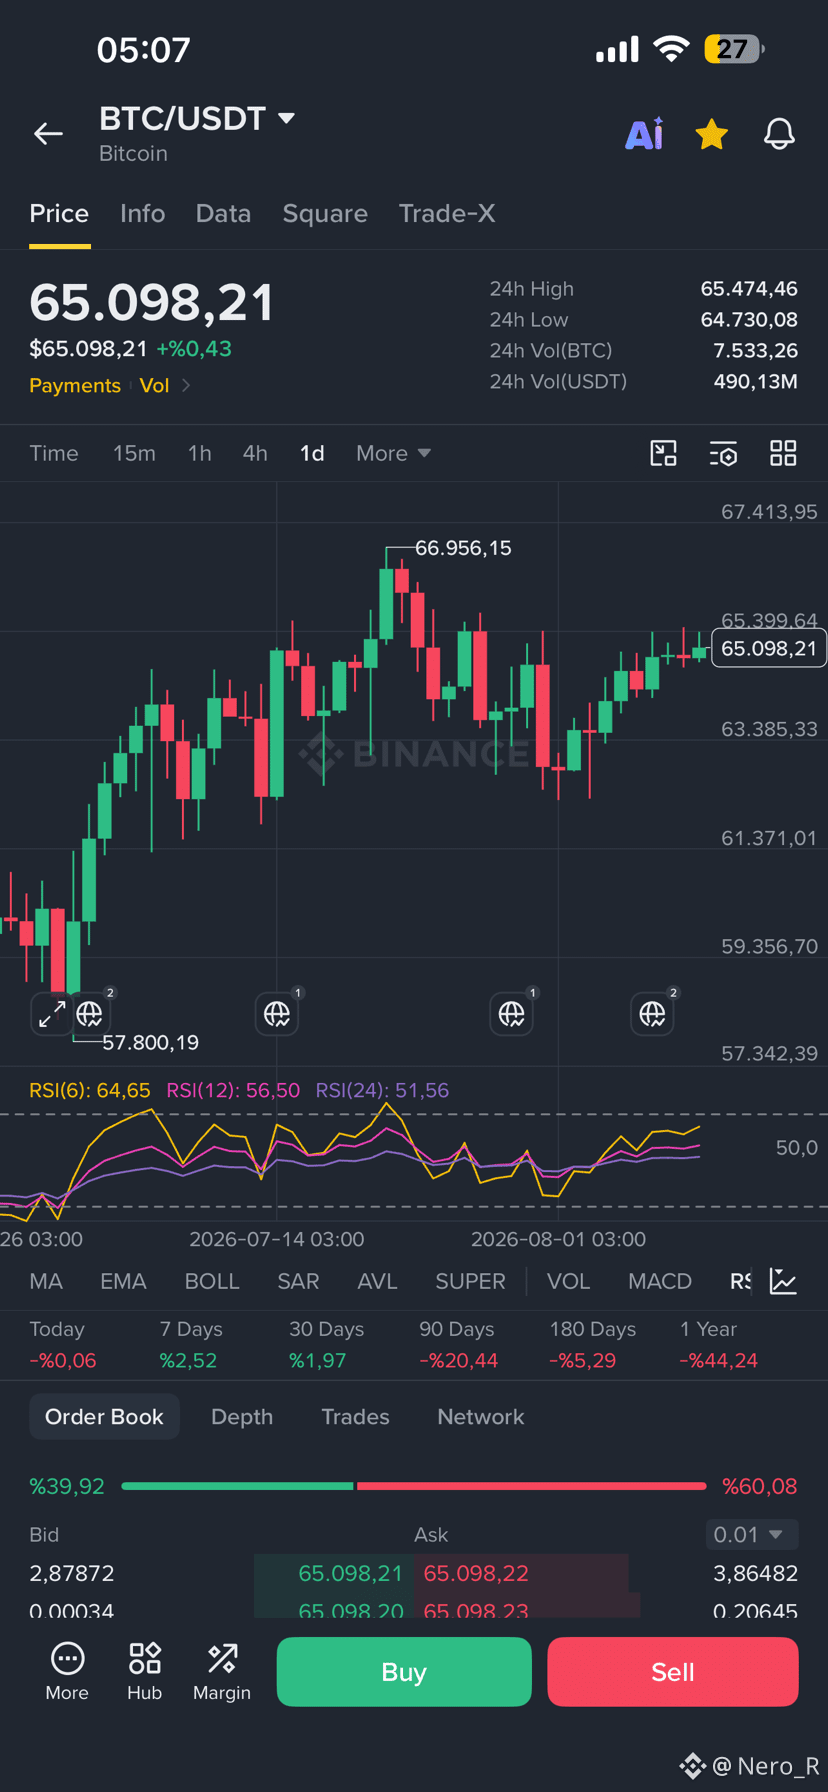Tap the bid price 65.098,21
This screenshot has height=1792, width=828.
point(350,1573)
